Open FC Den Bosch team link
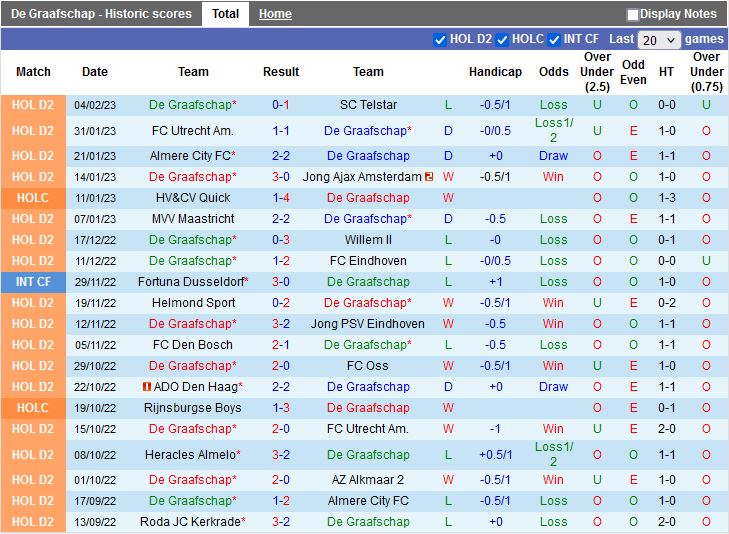 click(x=192, y=344)
